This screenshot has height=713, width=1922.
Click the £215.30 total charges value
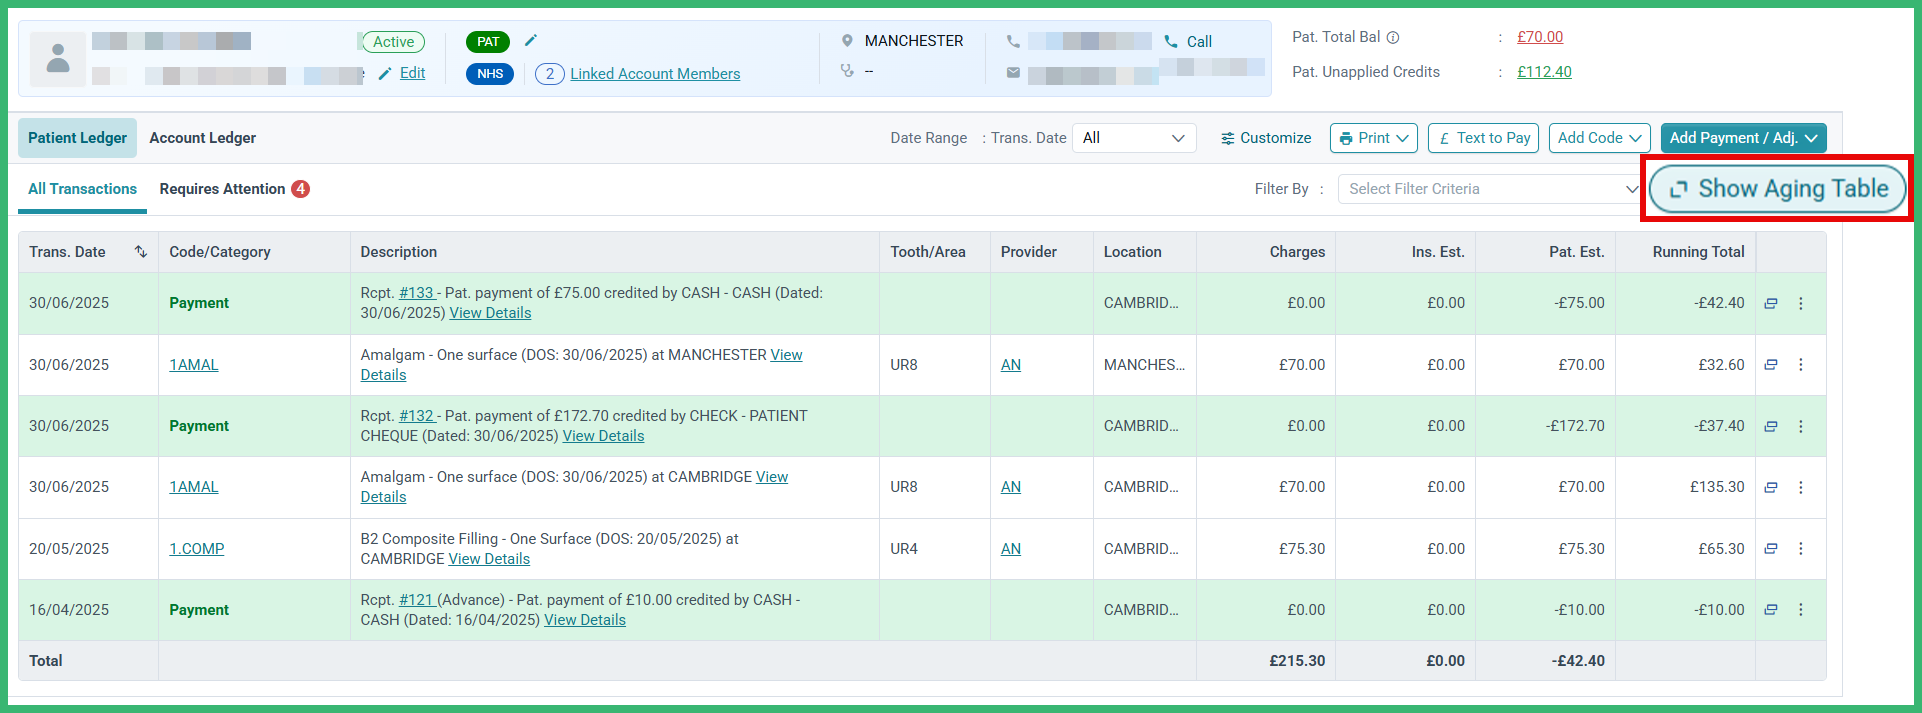pos(1297,661)
